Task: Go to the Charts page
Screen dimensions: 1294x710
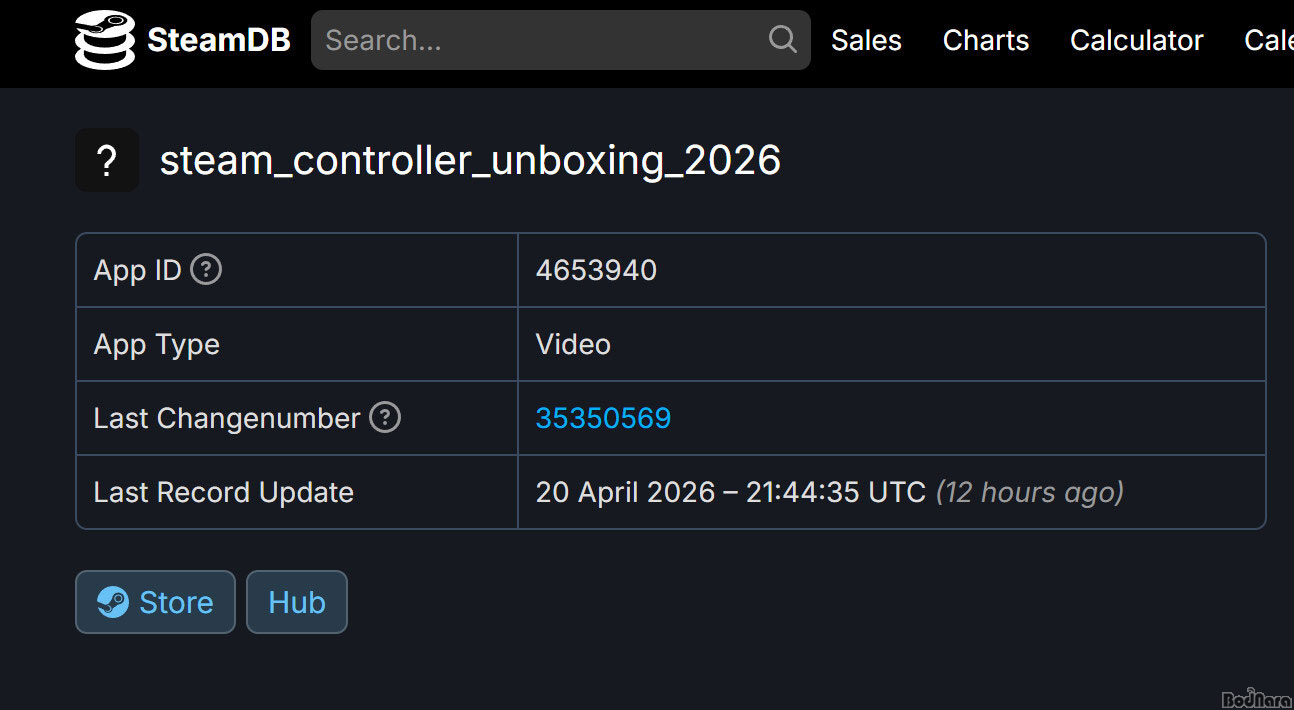Action: [985, 40]
